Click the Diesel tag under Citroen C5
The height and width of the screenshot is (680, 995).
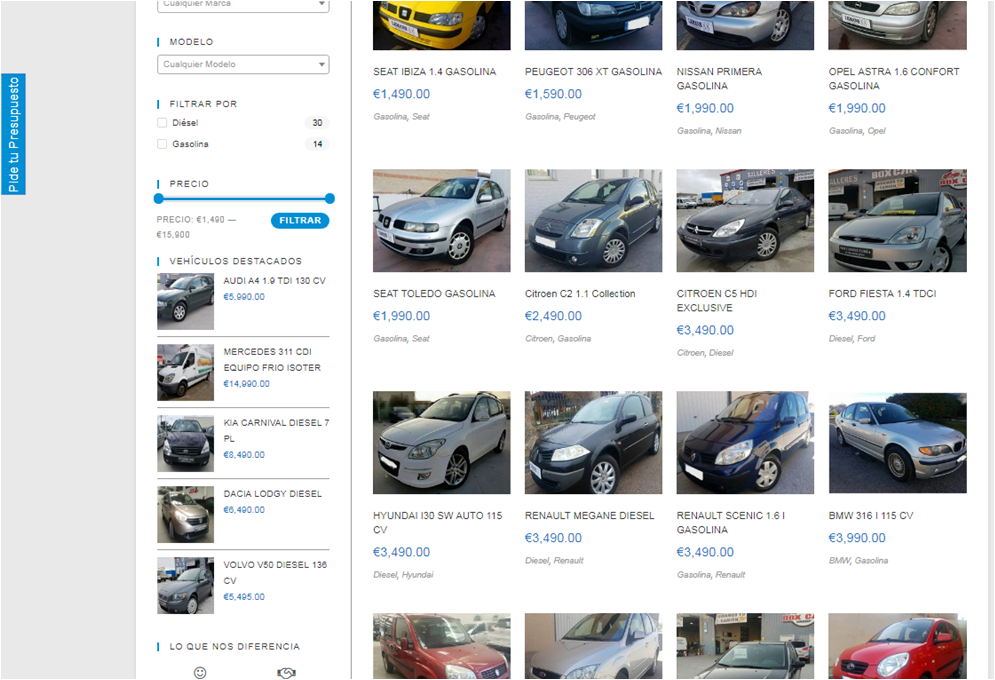721,353
